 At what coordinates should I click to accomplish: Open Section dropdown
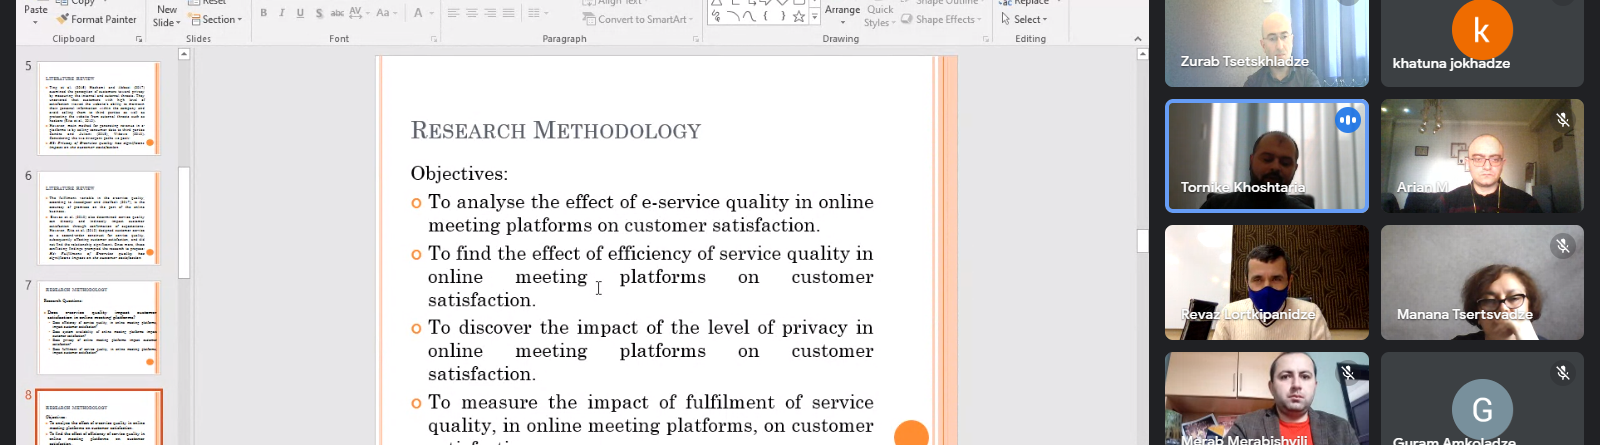216,19
